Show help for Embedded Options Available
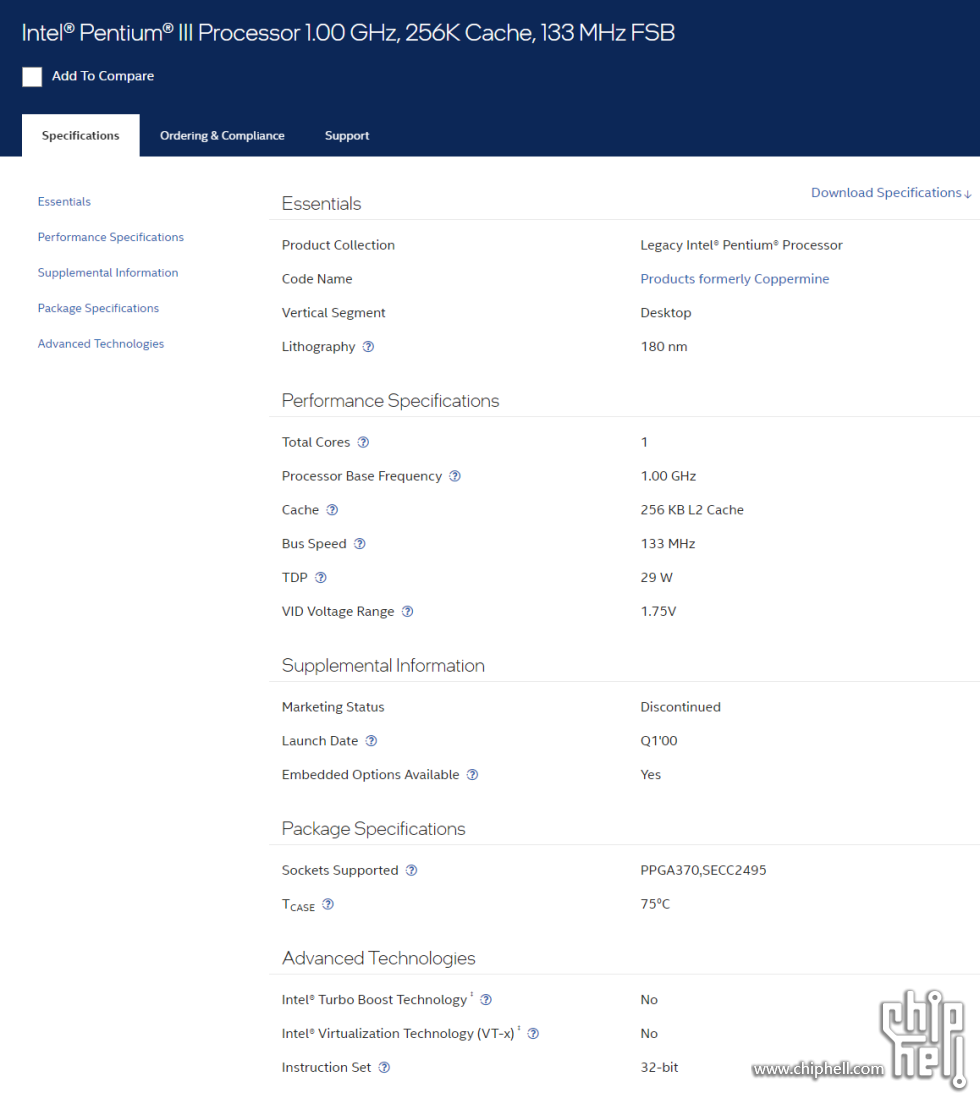 (x=472, y=774)
